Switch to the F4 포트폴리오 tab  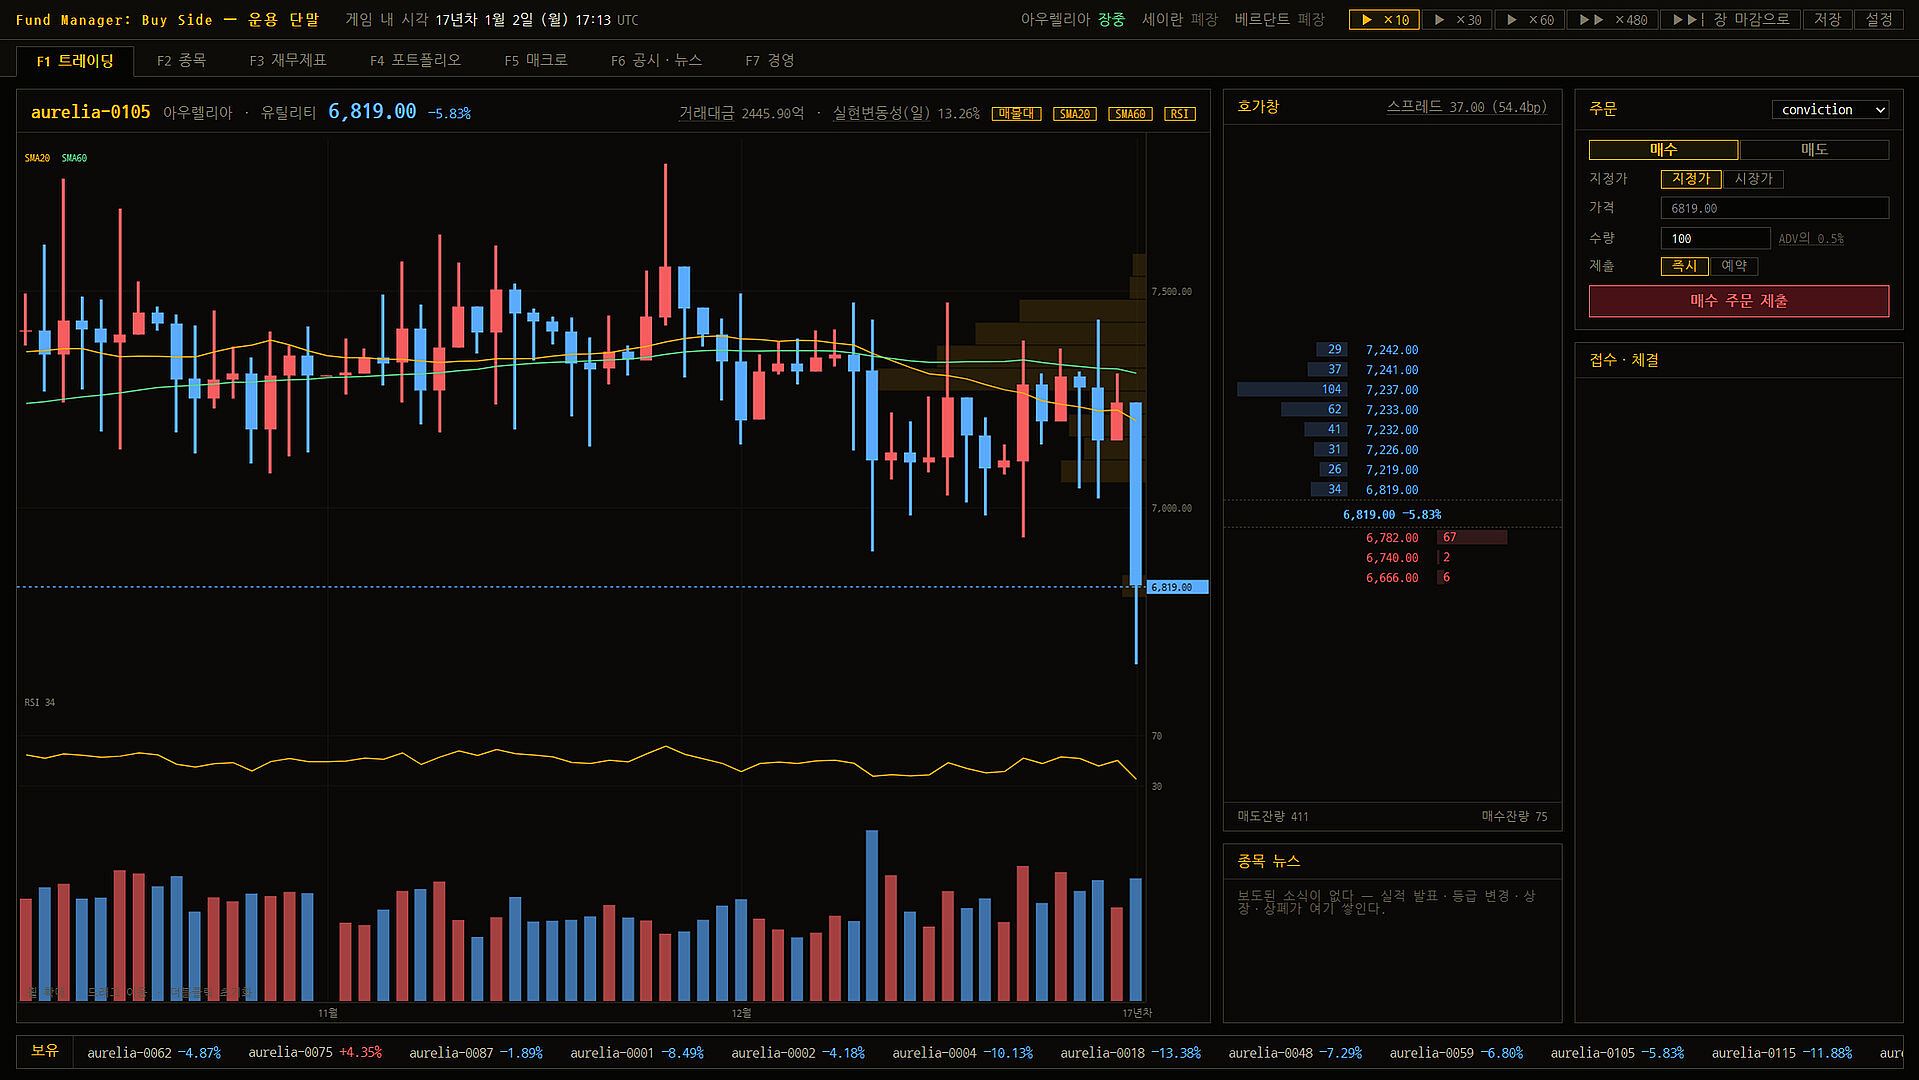pos(415,61)
